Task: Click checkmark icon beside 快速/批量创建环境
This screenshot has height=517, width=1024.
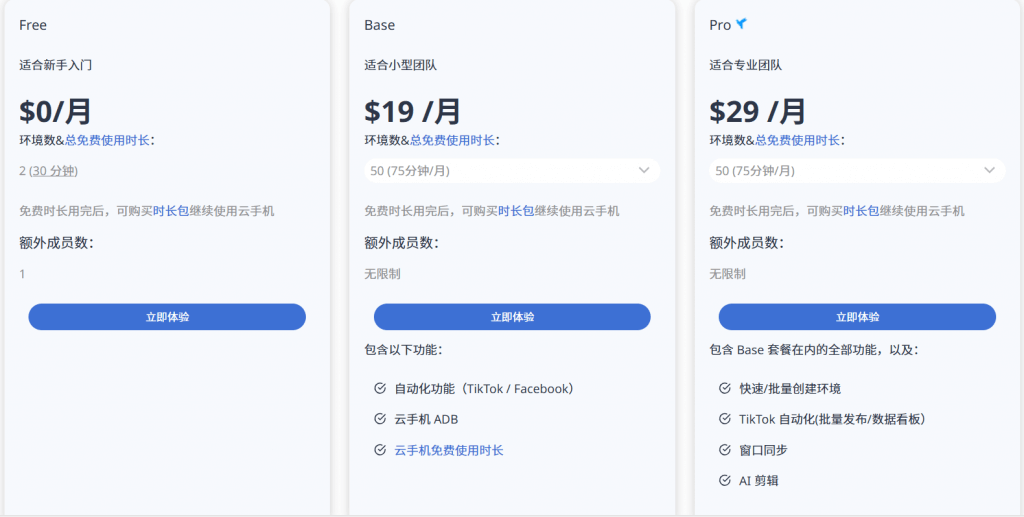Action: [725, 388]
